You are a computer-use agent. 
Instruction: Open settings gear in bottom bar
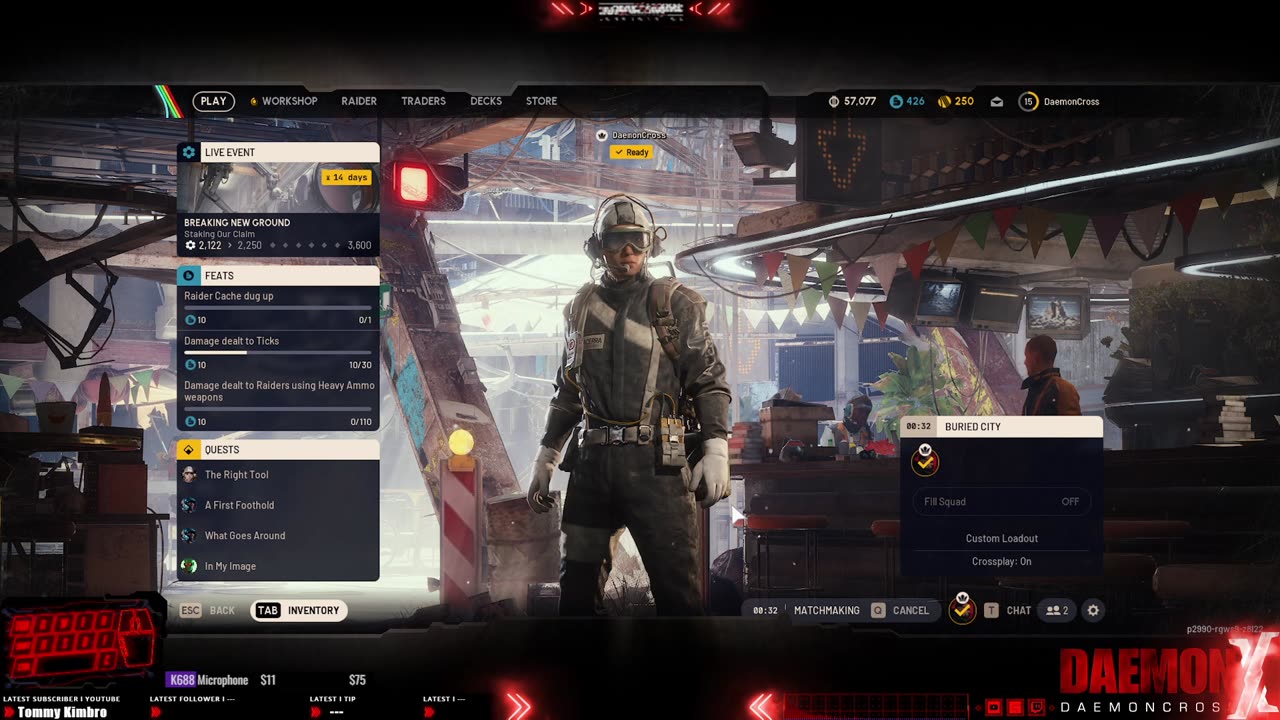(x=1093, y=610)
